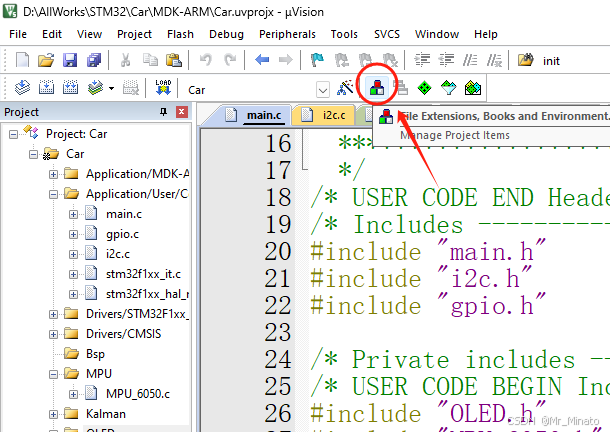Expand the gpio.c tree node
This screenshot has height=432, width=610.
click(73, 234)
